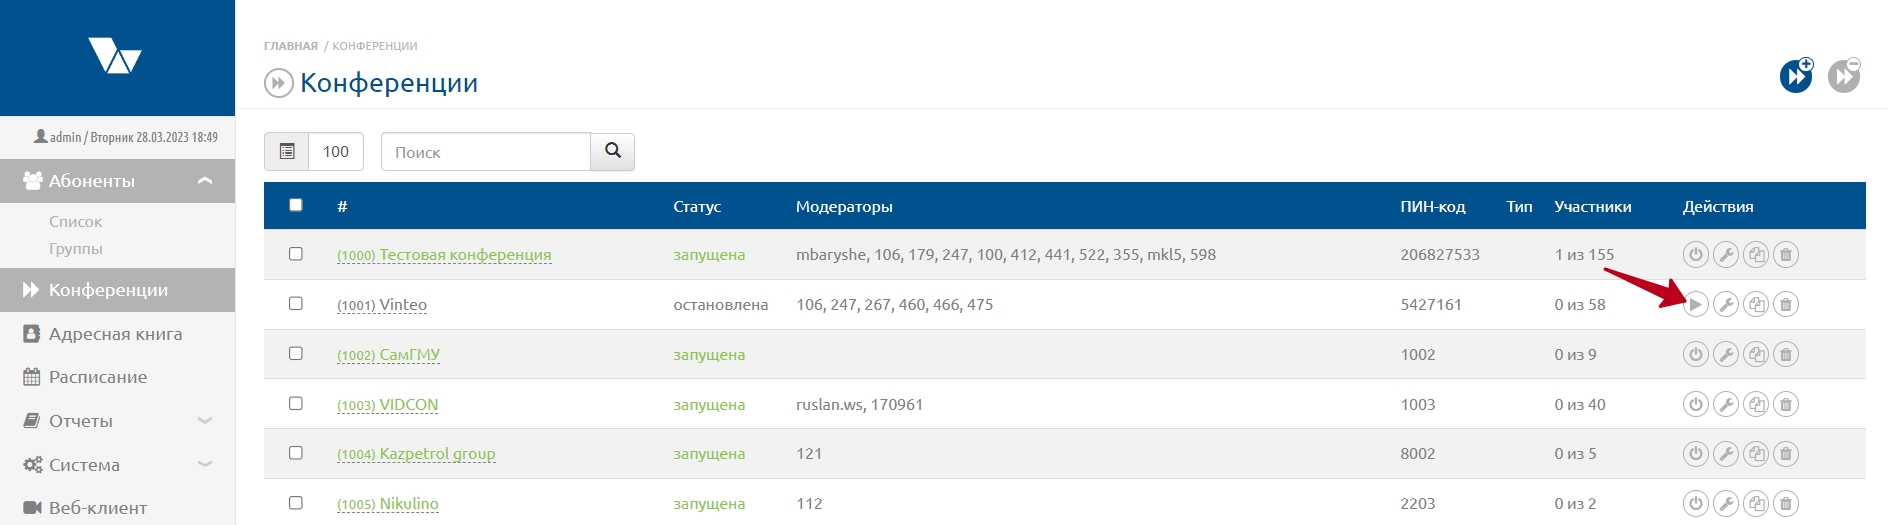The image size is (1888, 525).
Task: Open the (1005) Nikulino link
Action: tap(387, 504)
